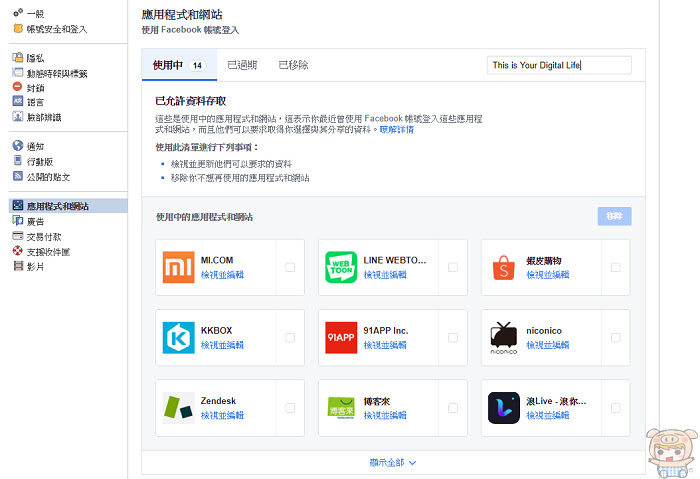Switch to the 使用中 tab
The width and height of the screenshot is (700, 479).
[x=179, y=65]
